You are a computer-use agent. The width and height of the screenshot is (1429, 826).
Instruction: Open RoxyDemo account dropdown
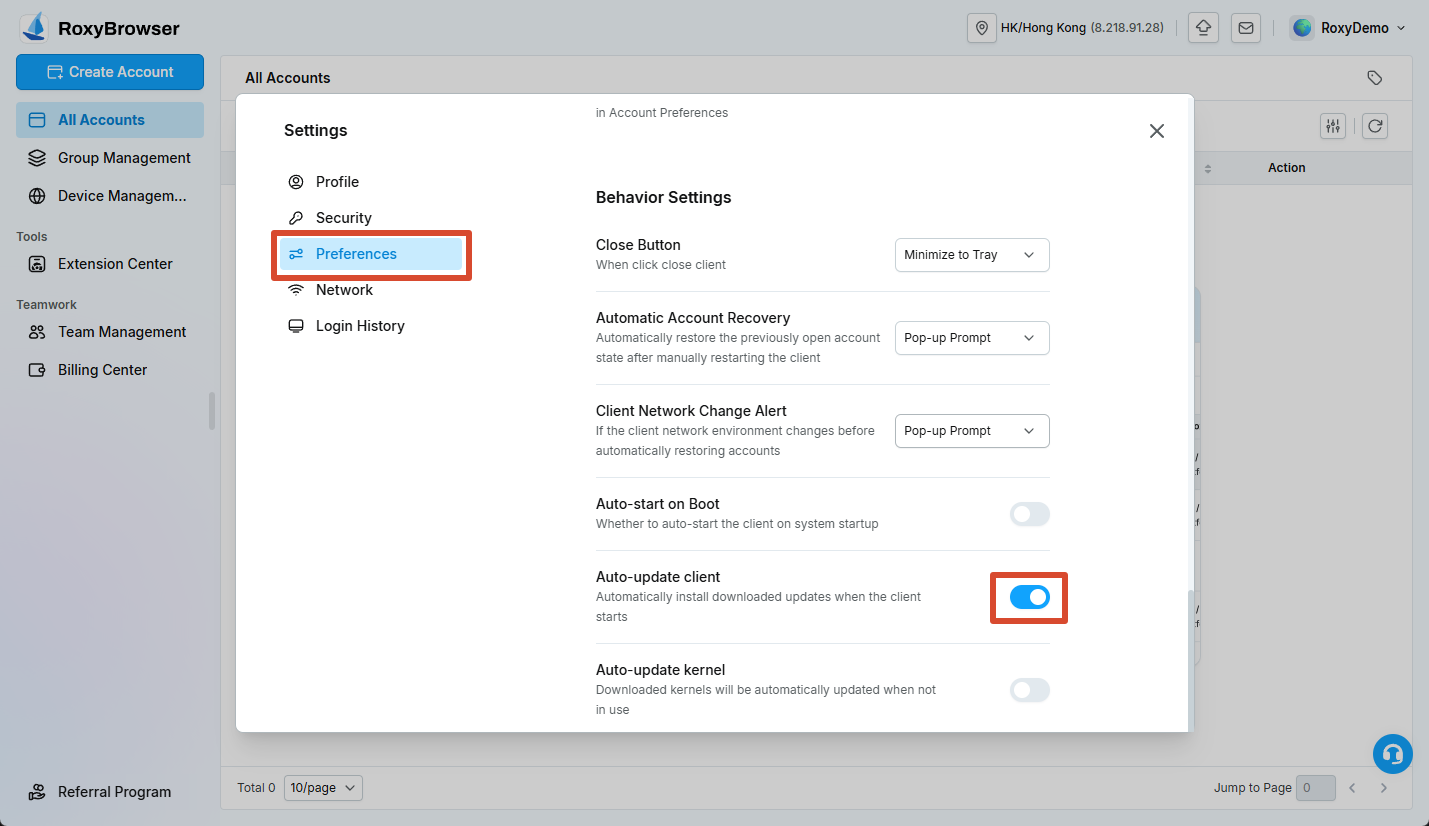[1348, 28]
